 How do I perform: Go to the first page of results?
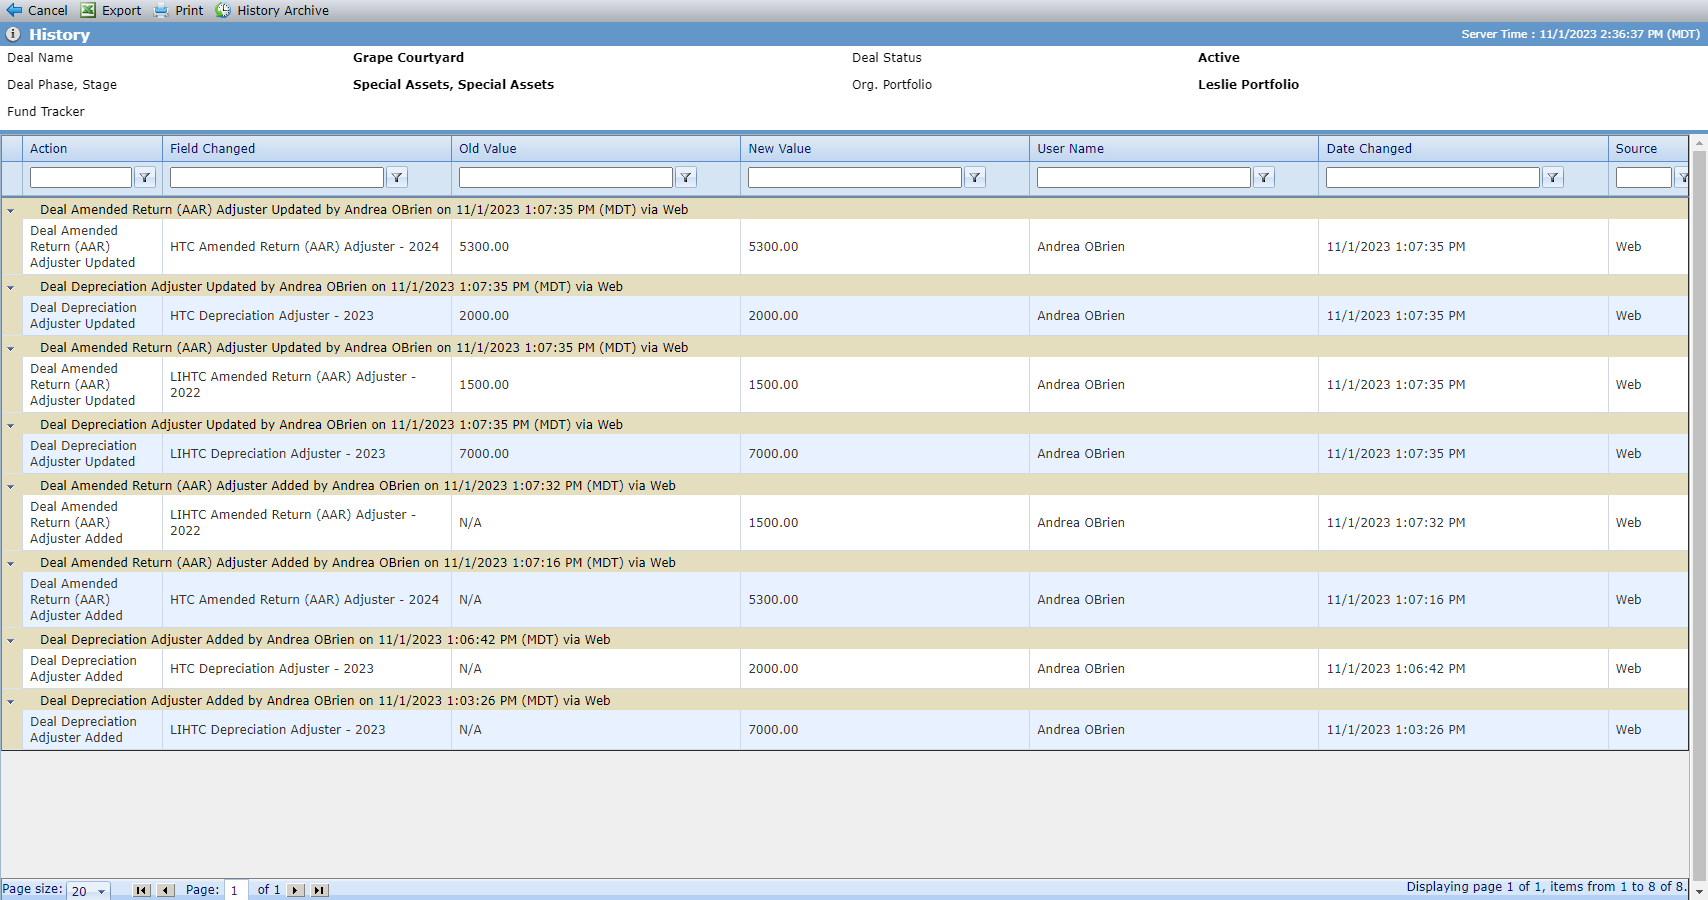[x=142, y=890]
